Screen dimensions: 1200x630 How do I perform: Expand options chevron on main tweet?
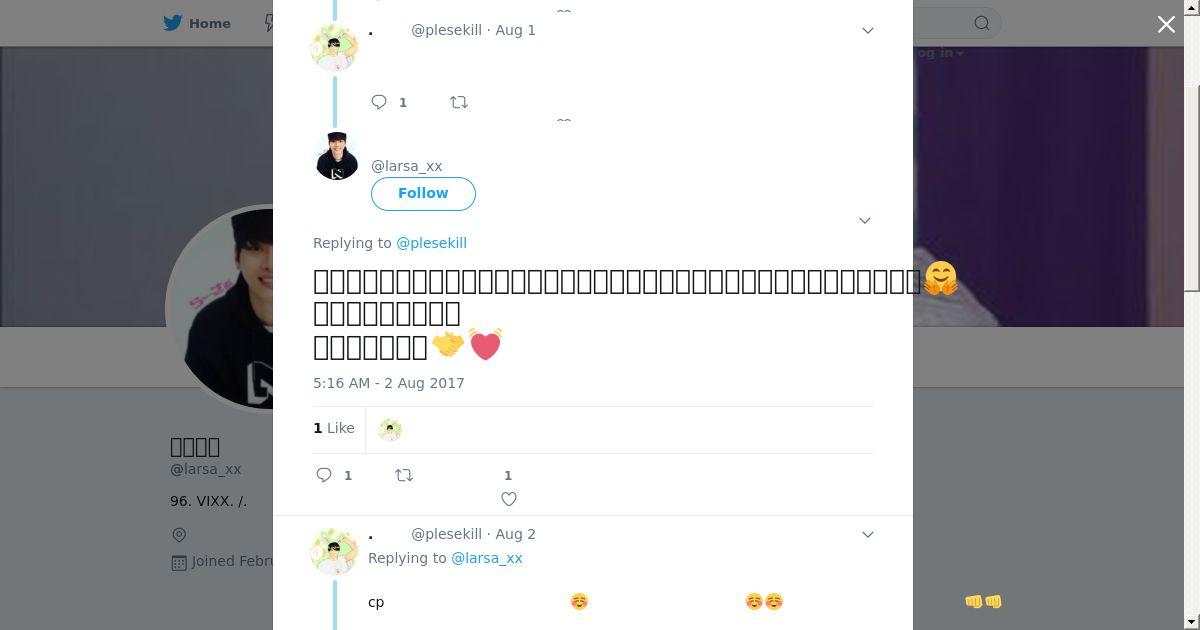click(865, 220)
